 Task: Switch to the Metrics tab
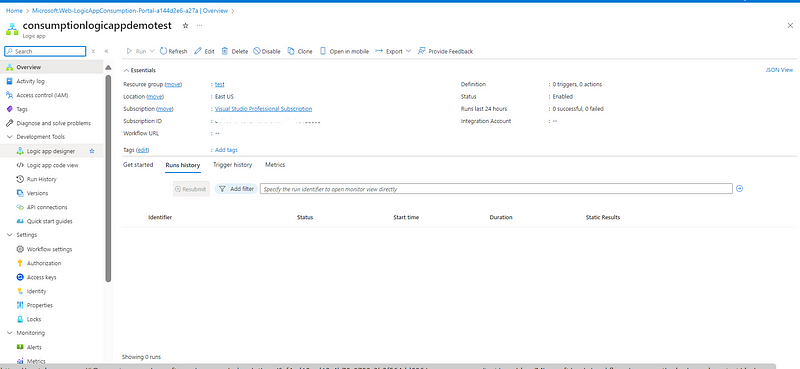(x=275, y=165)
